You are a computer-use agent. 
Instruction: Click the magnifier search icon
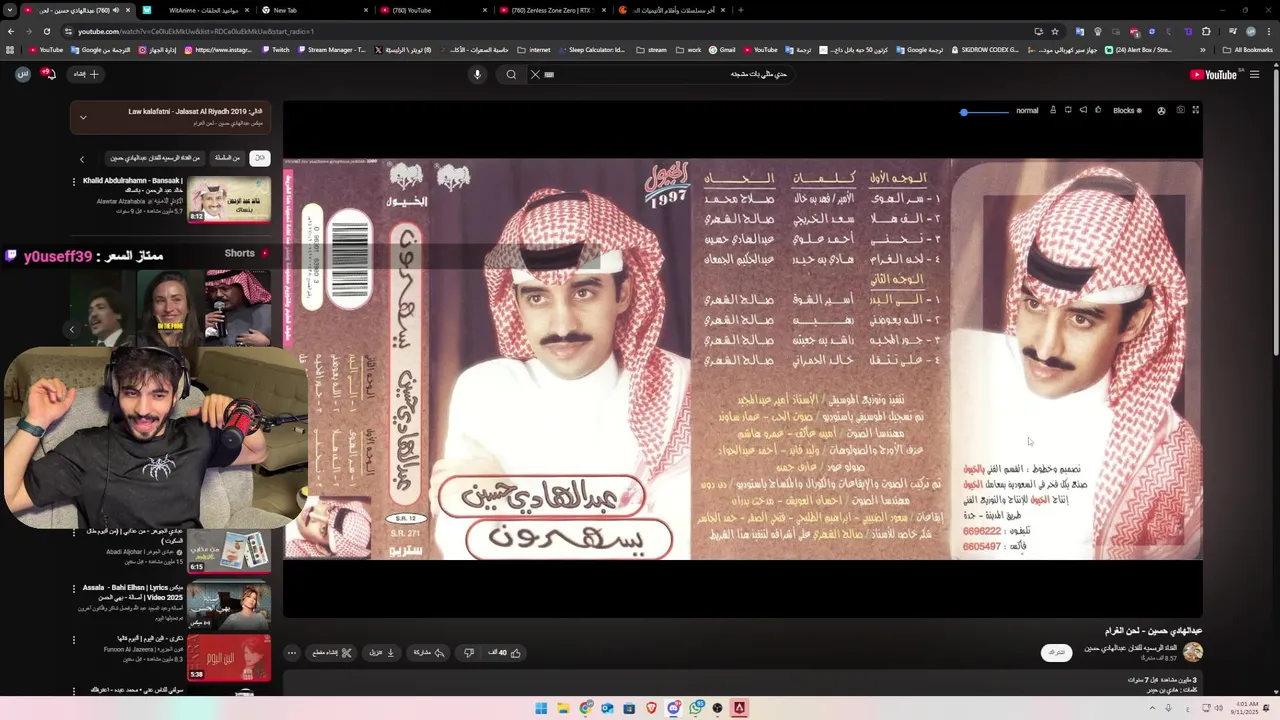[511, 74]
